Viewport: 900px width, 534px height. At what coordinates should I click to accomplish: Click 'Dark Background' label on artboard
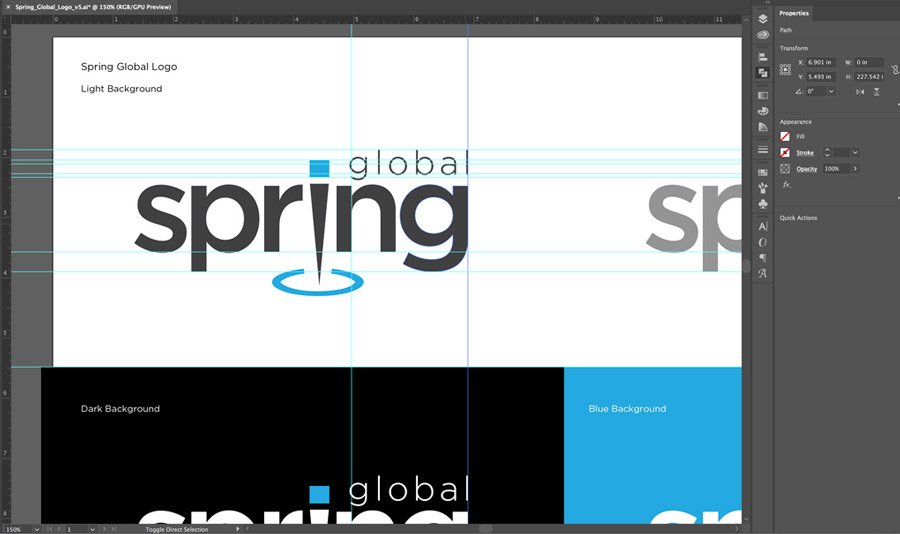(121, 409)
